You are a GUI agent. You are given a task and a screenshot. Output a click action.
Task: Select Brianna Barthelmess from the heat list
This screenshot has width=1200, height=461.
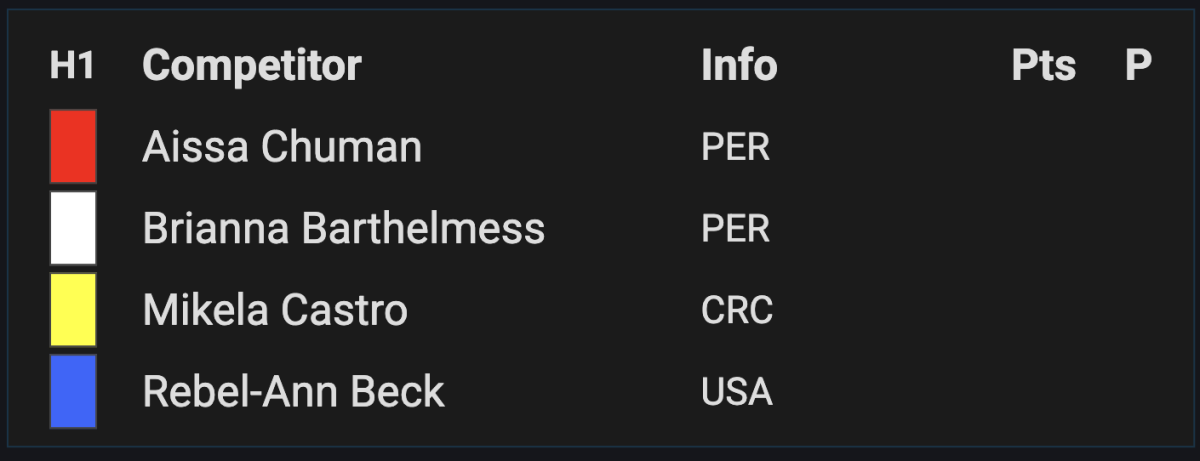pos(343,229)
